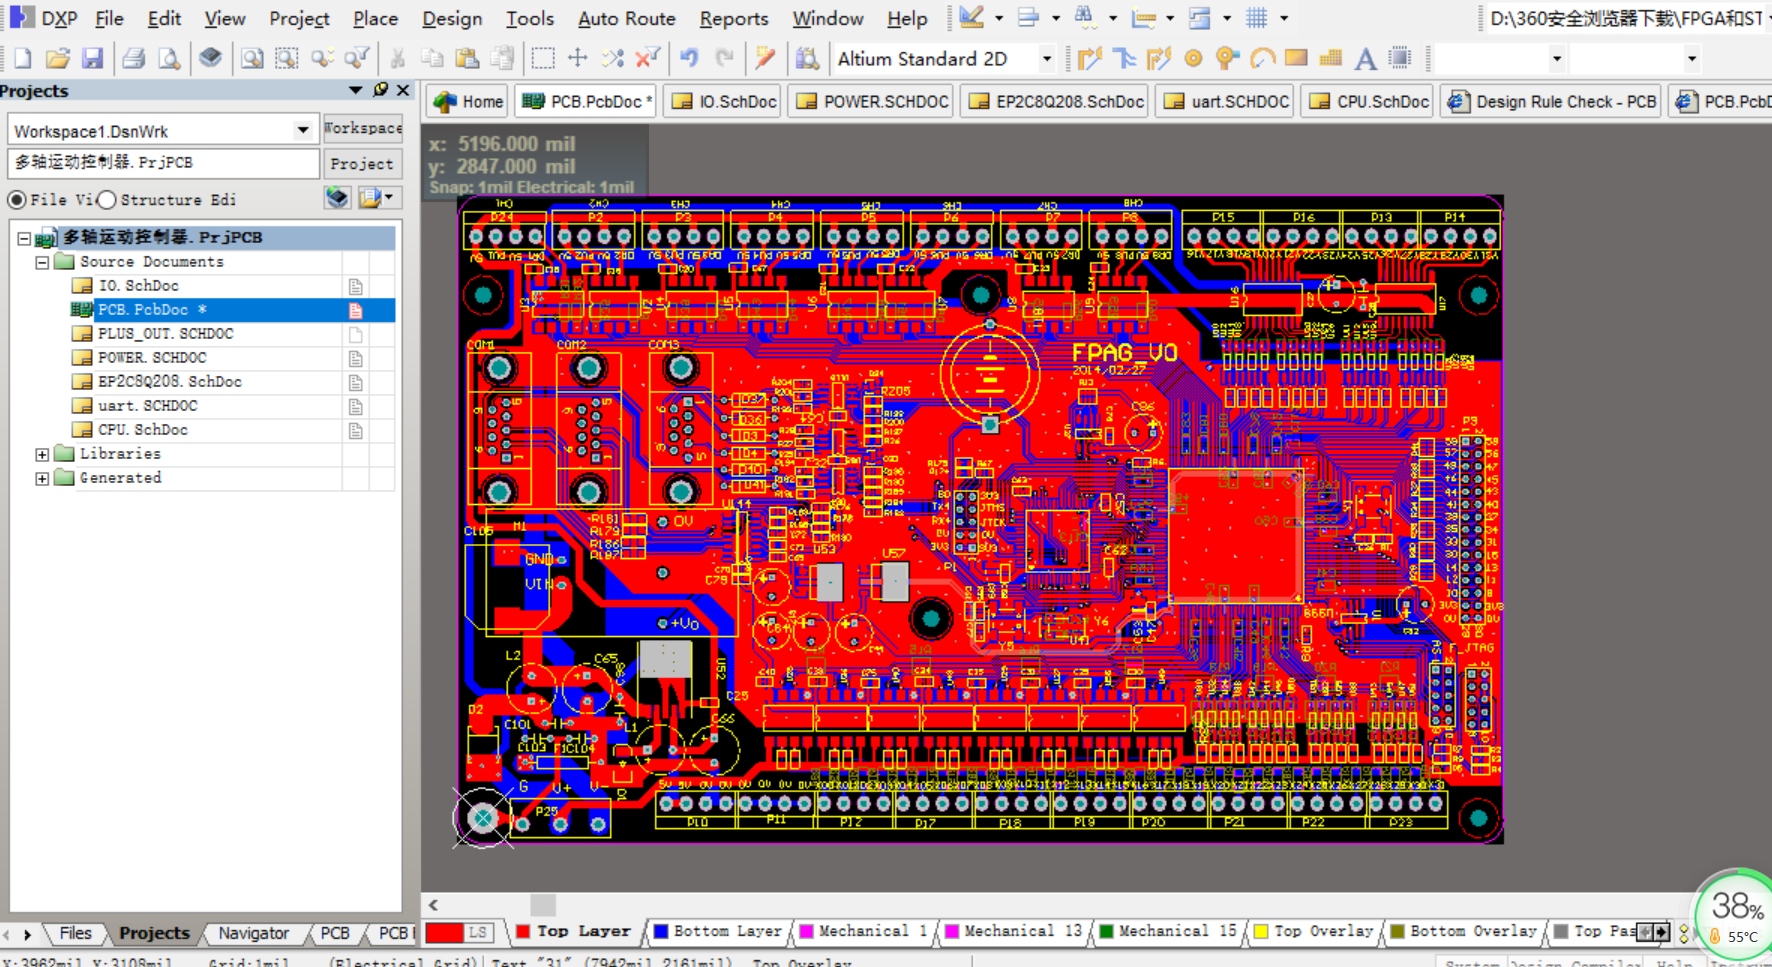Screen dimensions: 1772x967
Task: Click the Project button
Action: tap(362, 163)
